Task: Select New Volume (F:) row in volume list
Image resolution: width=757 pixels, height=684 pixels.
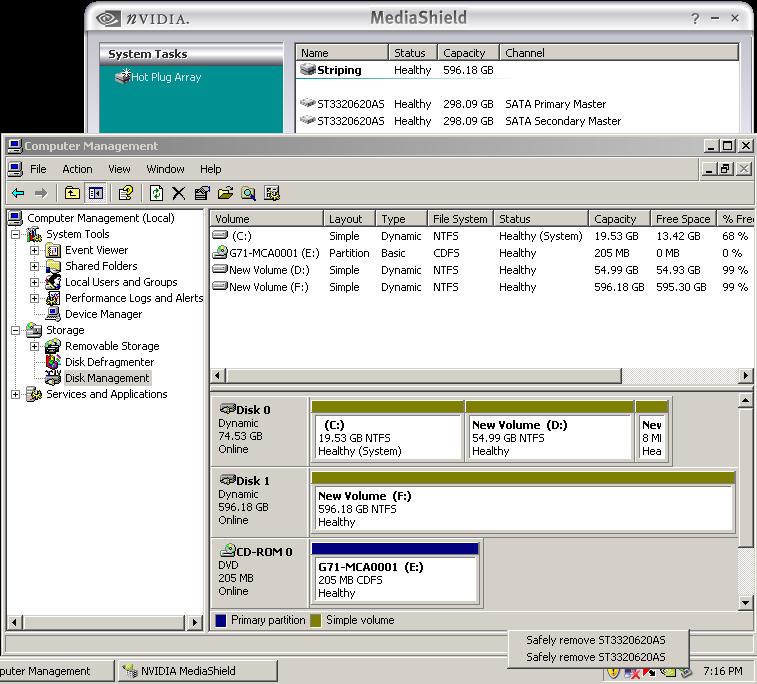Action: pos(481,287)
